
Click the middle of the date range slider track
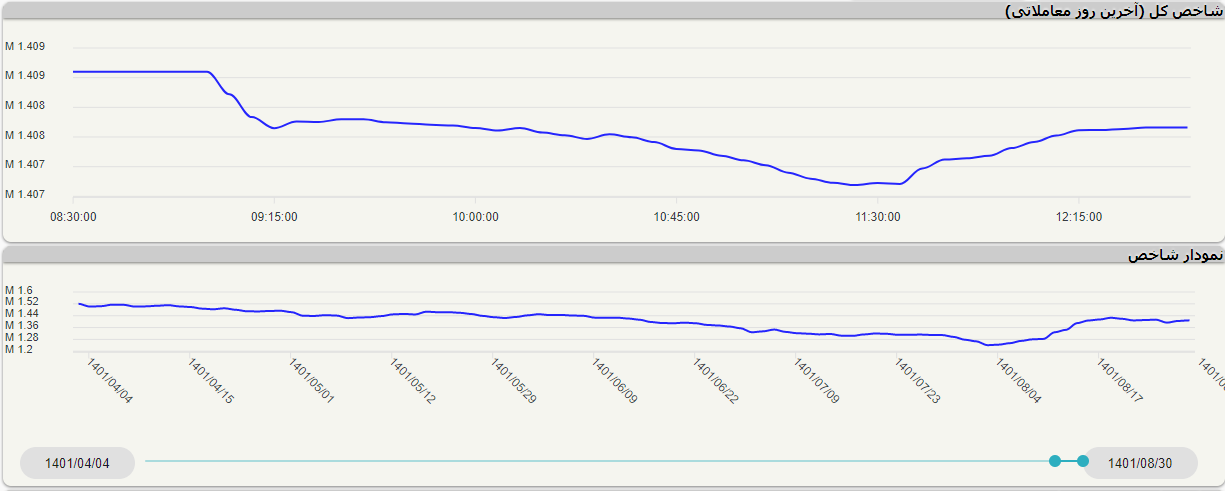(600, 461)
